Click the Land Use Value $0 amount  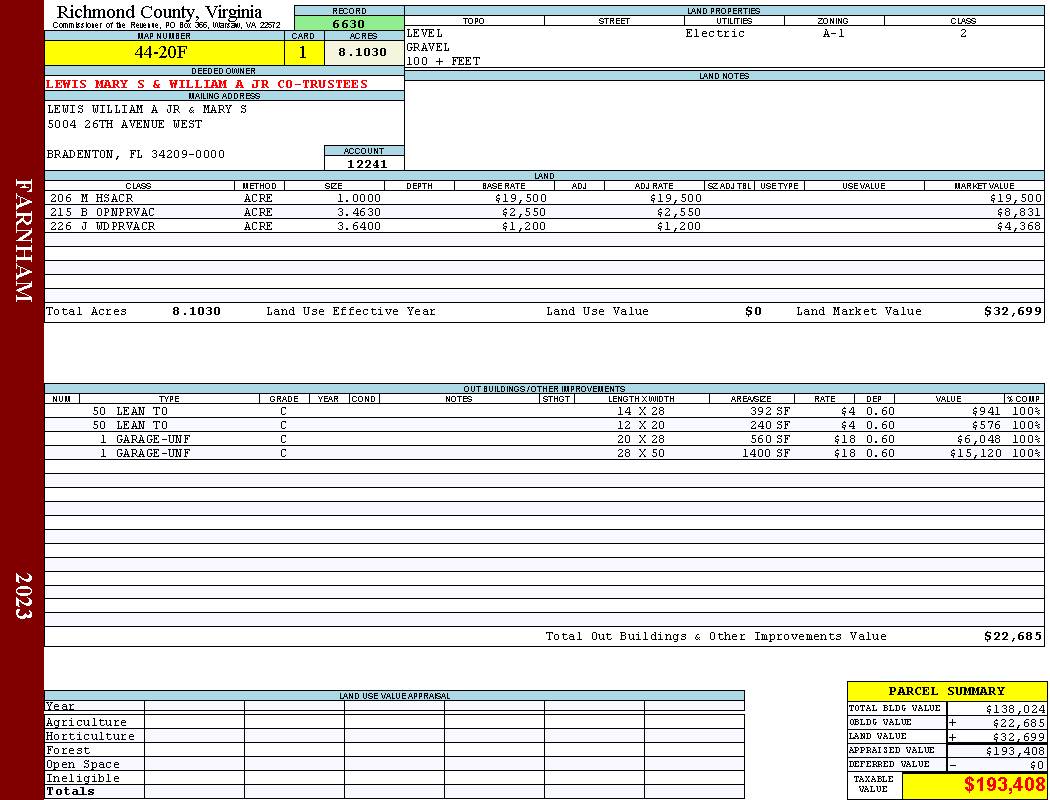coord(753,311)
